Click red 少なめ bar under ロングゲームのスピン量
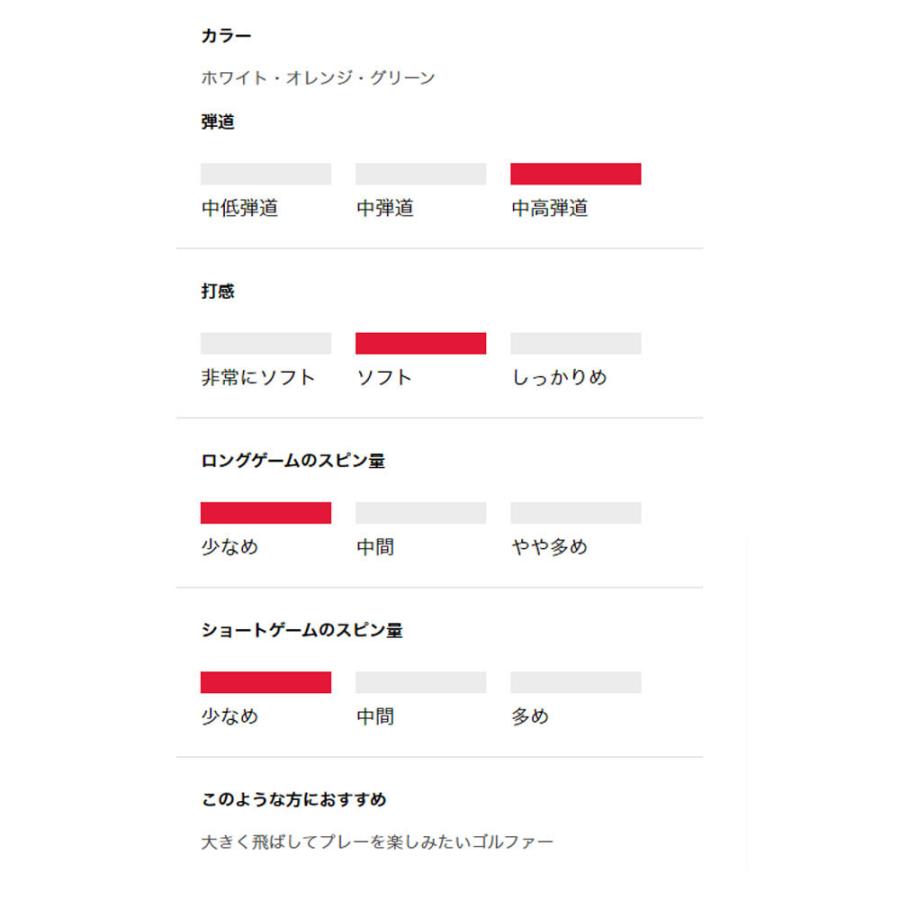The image size is (900, 900). pyautogui.click(x=265, y=513)
